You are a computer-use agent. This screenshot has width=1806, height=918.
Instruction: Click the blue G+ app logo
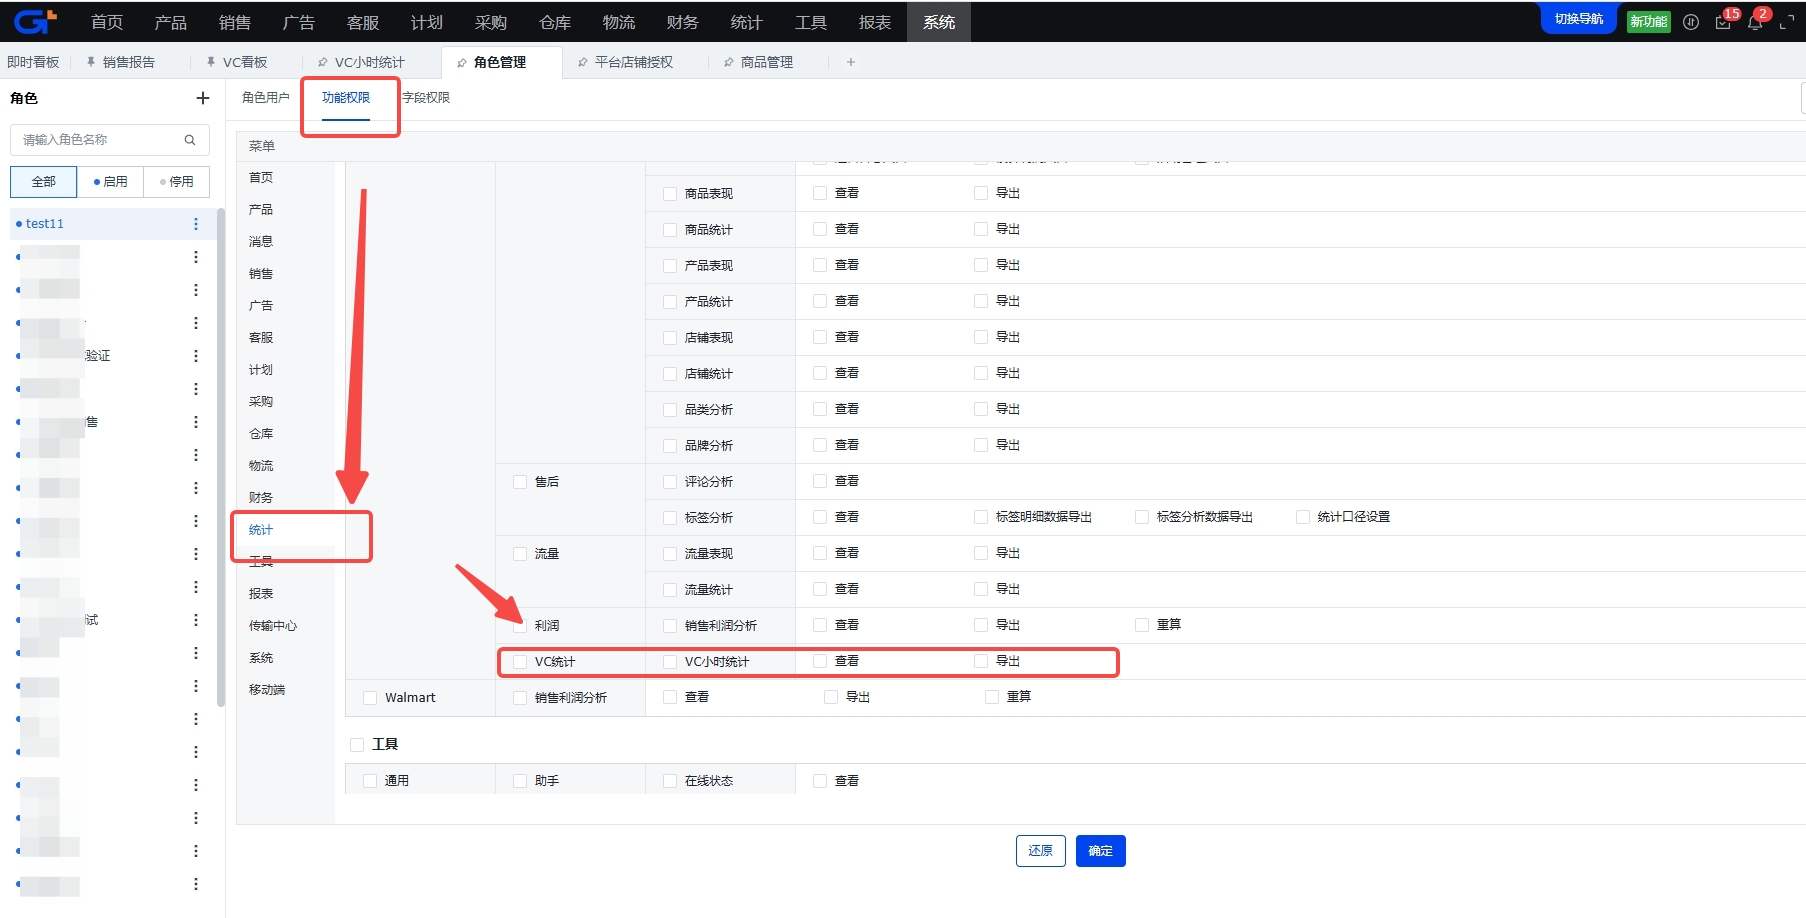(x=35, y=21)
